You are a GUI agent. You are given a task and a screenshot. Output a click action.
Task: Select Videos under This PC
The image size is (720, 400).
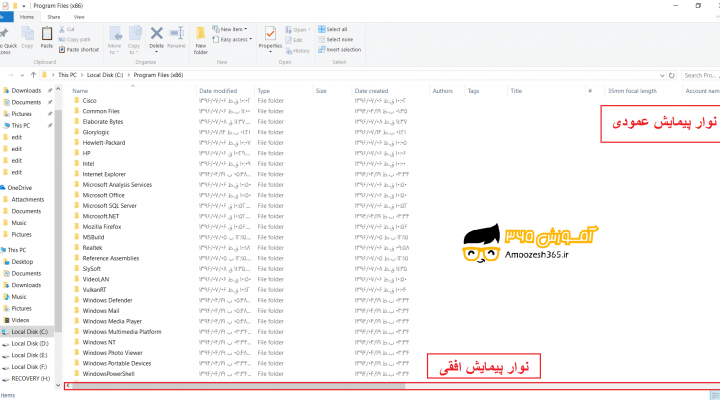coord(20,320)
